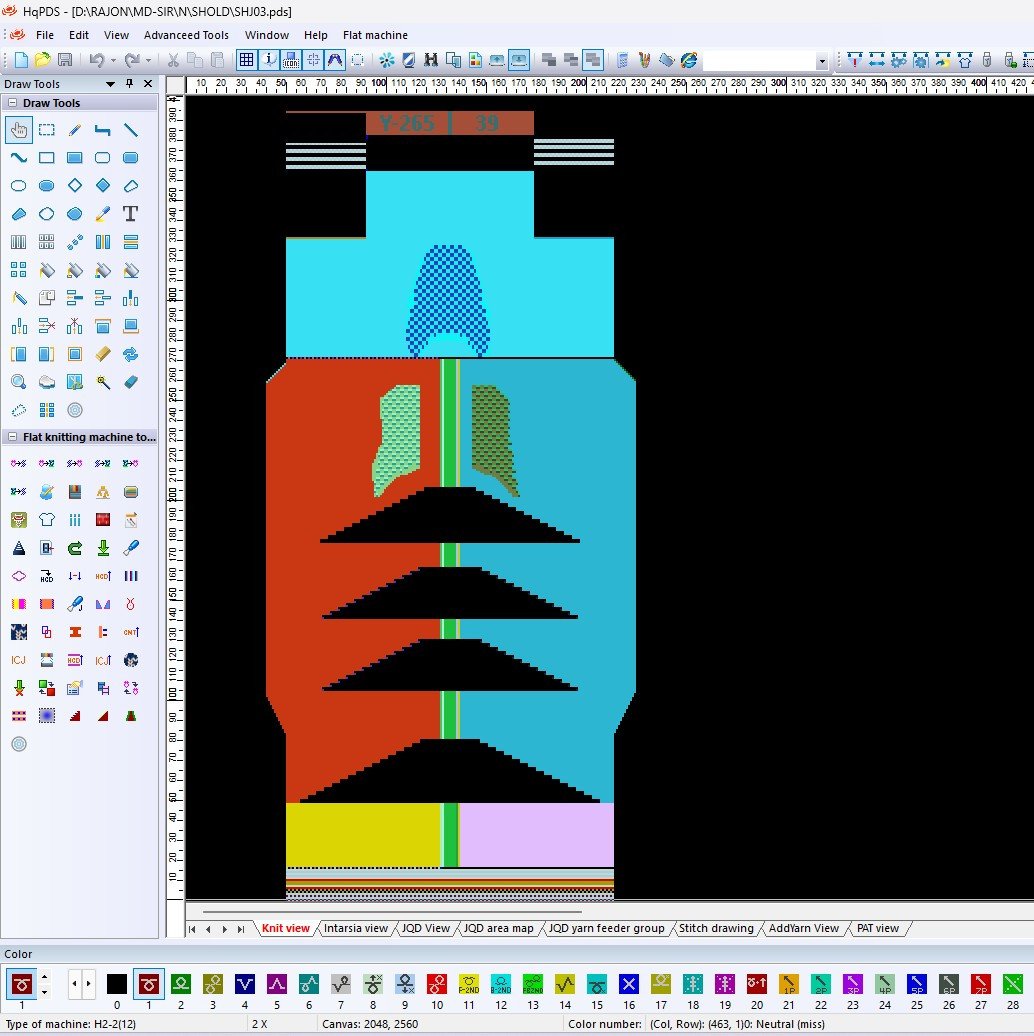Open the empty toolbar combo box dropdown

point(822,61)
